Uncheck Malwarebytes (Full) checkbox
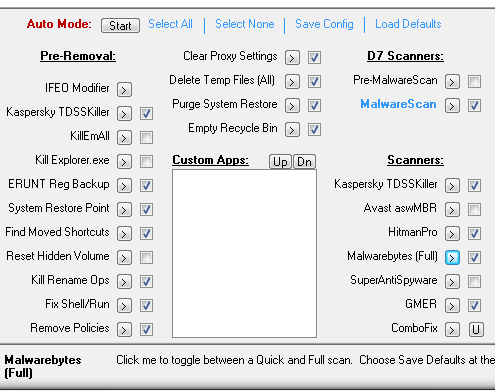This screenshot has height=391, width=495. [474, 258]
